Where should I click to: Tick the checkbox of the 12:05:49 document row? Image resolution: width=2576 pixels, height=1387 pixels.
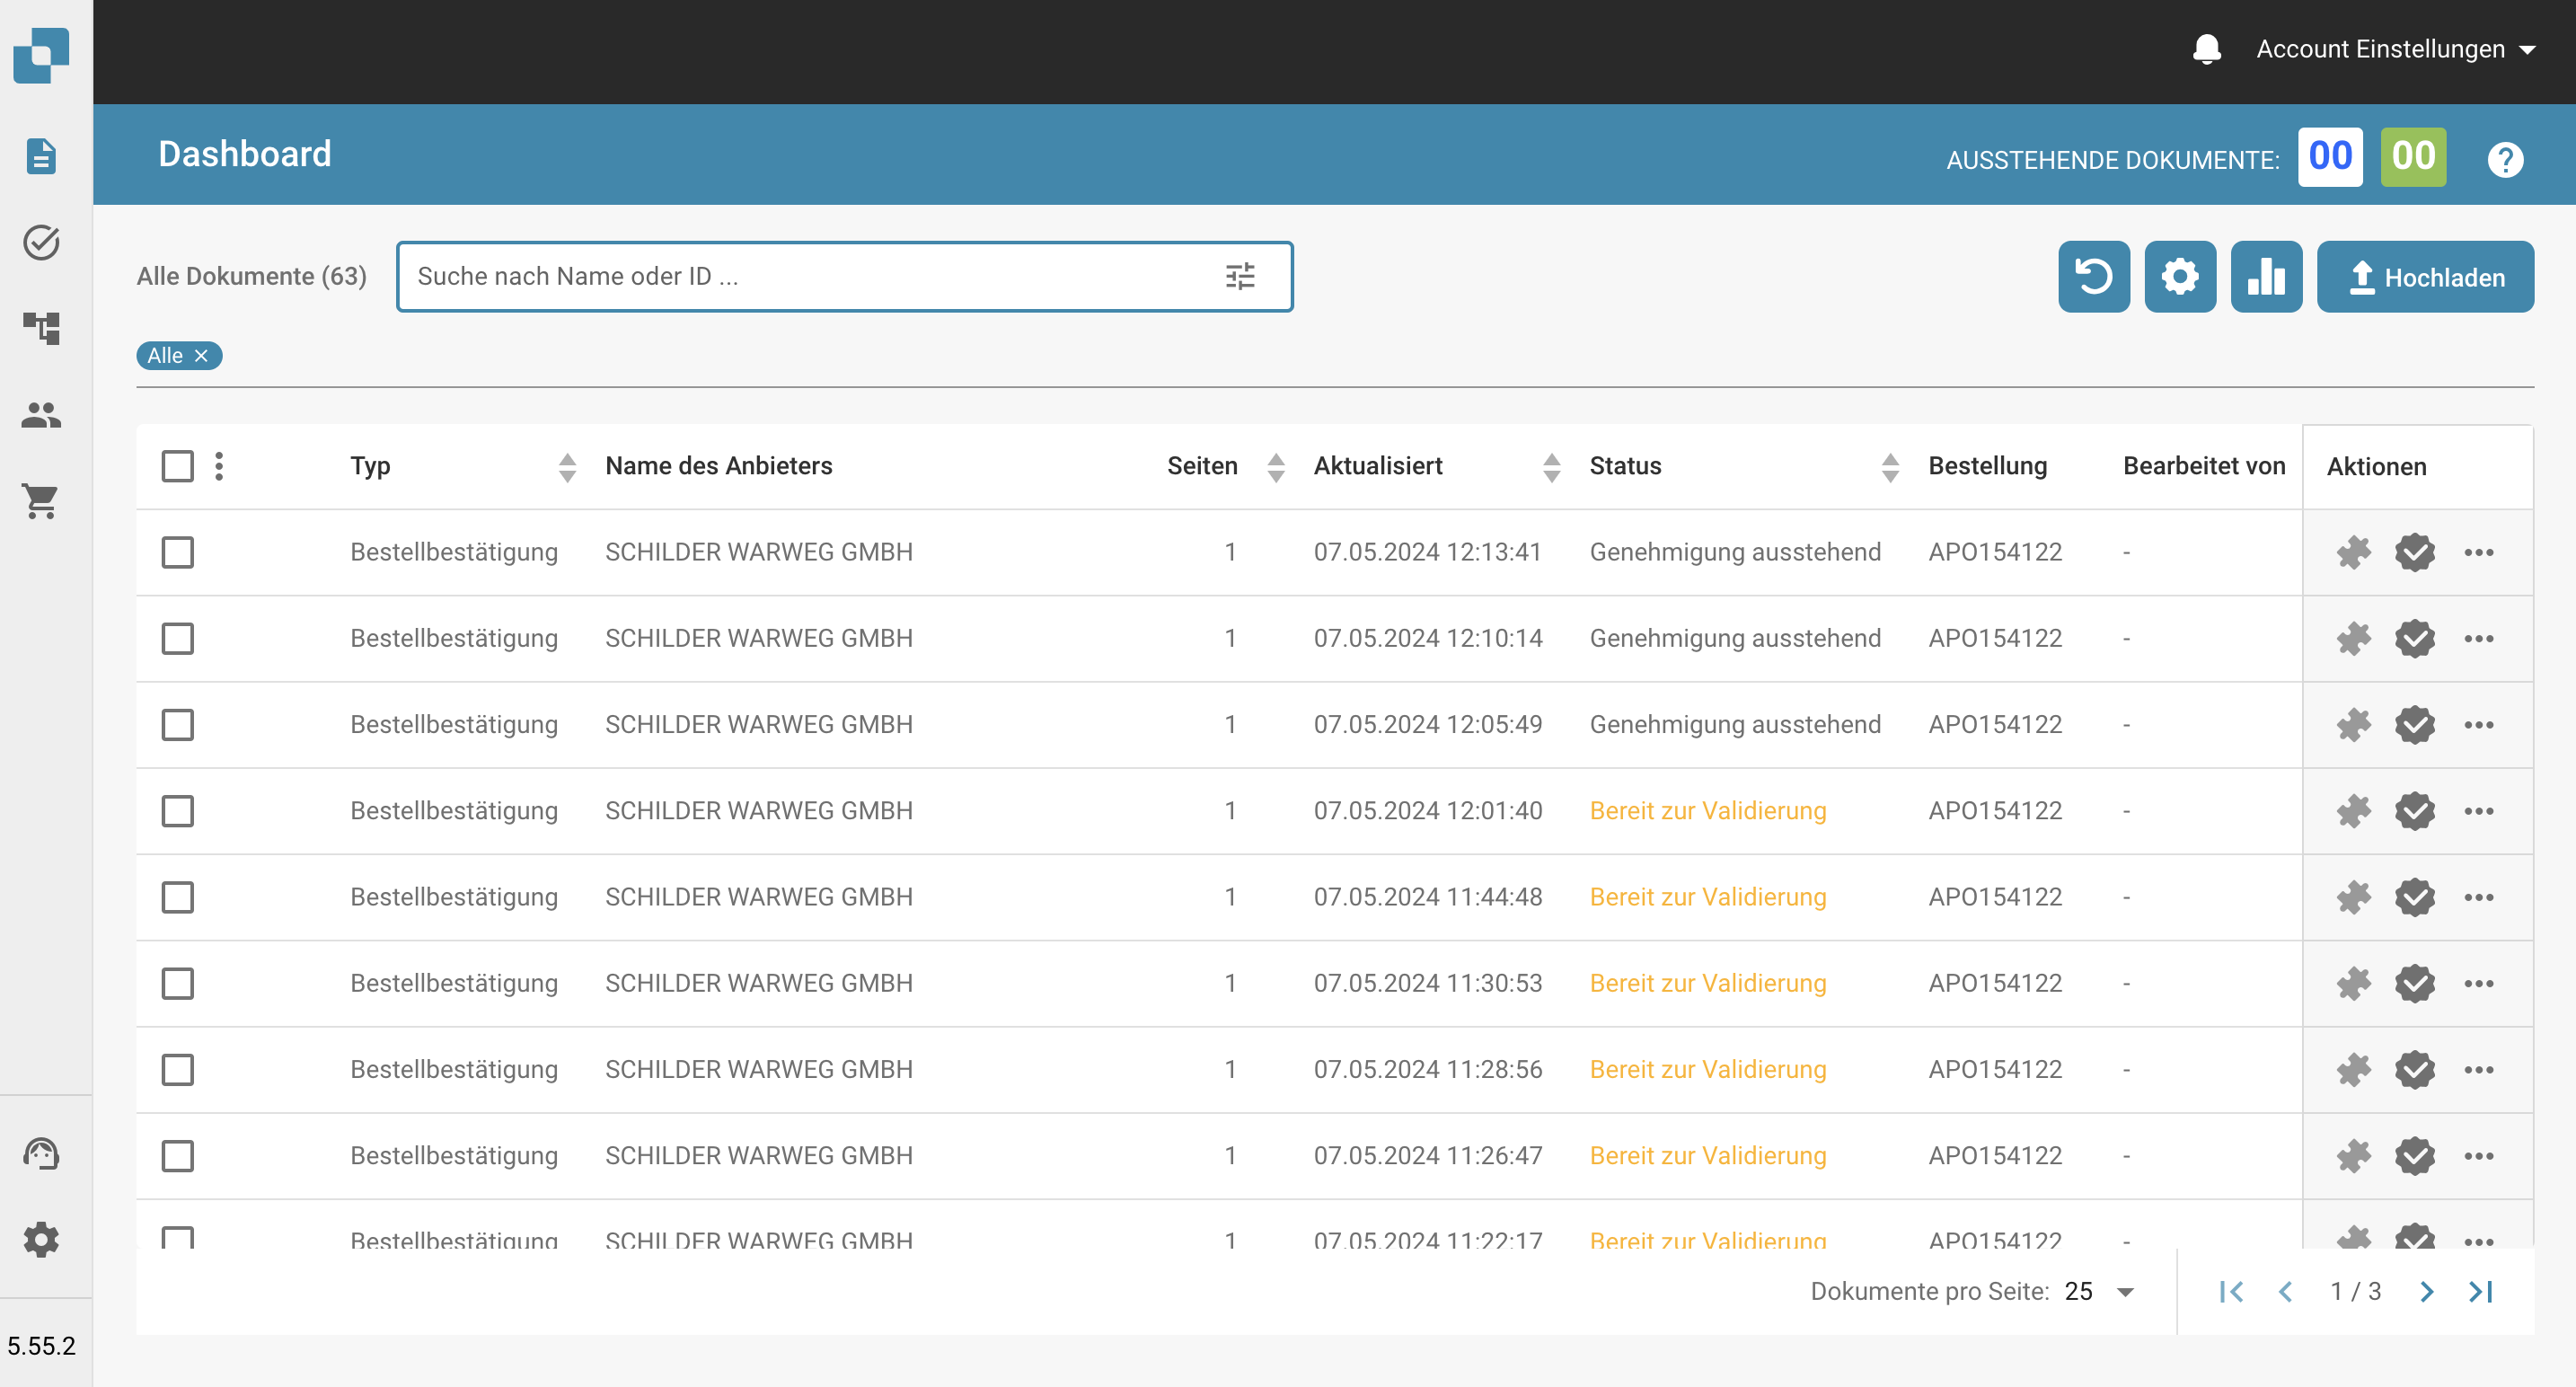(177, 725)
